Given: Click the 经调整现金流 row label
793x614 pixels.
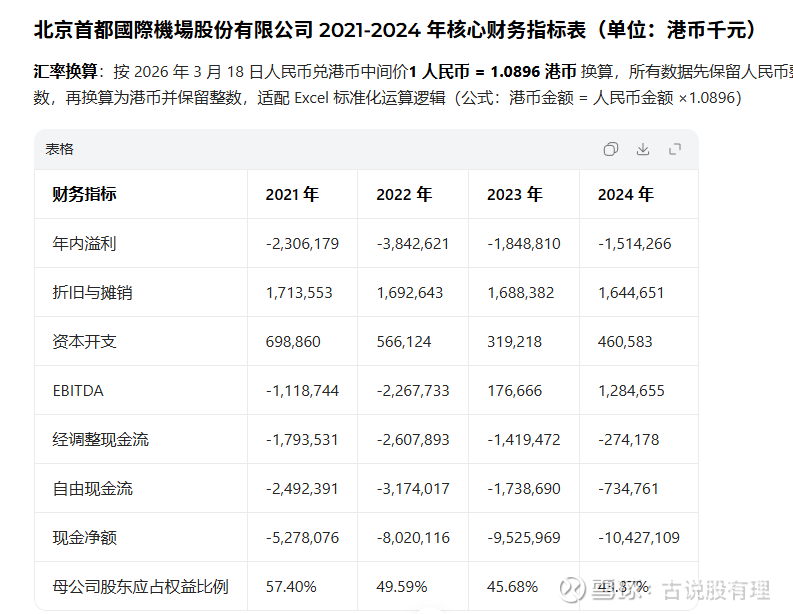Looking at the screenshot, I should click(101, 440).
